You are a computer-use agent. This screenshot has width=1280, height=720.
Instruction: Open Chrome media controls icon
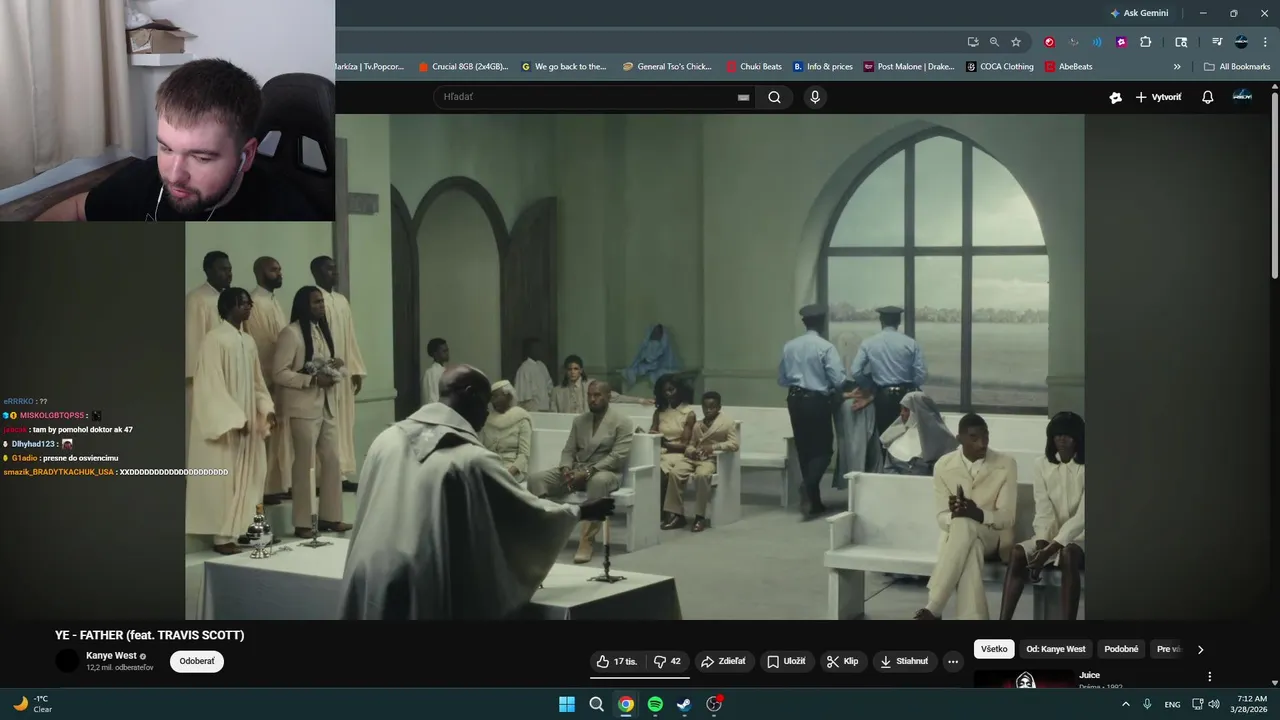(1217, 42)
